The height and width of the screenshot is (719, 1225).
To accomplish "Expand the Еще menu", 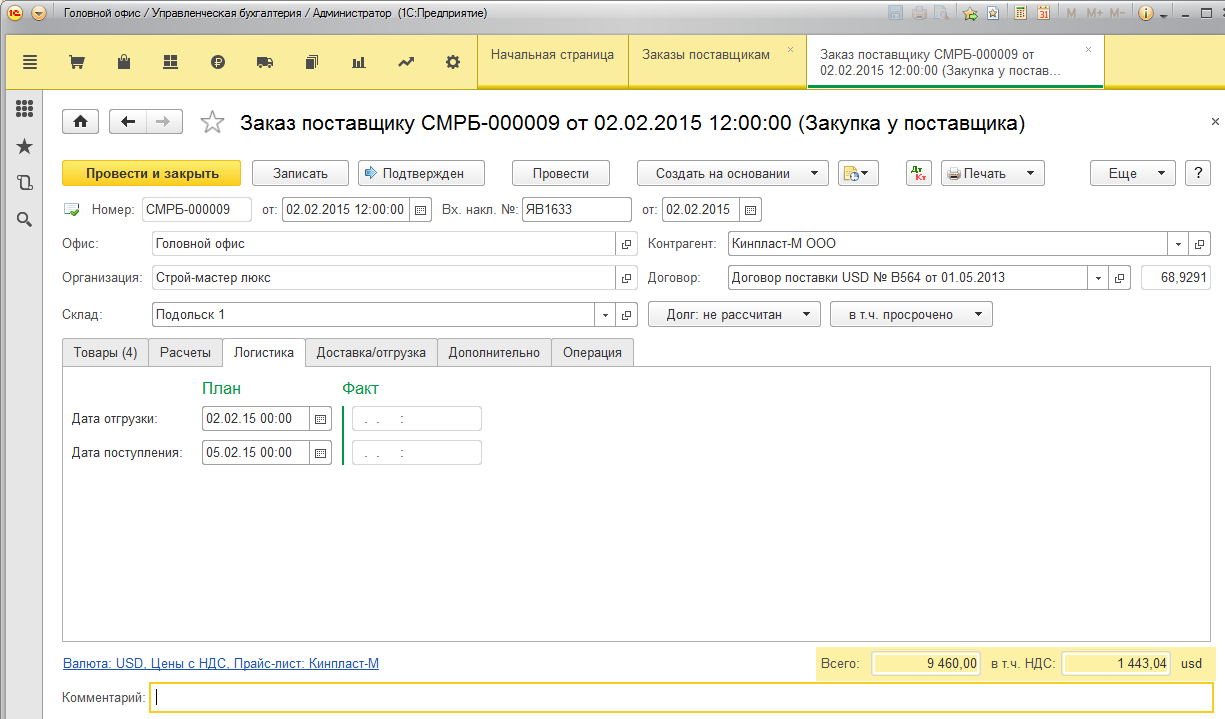I will pos(1132,173).
